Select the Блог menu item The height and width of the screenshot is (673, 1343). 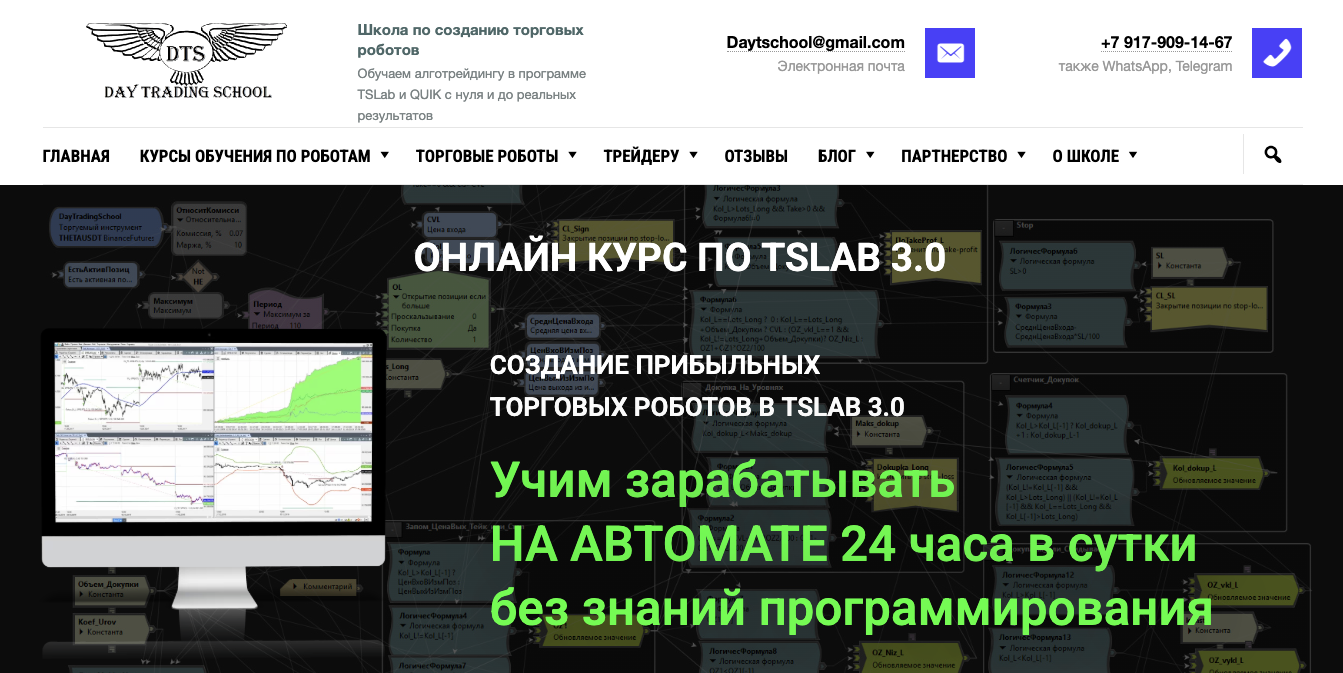pyautogui.click(x=837, y=156)
